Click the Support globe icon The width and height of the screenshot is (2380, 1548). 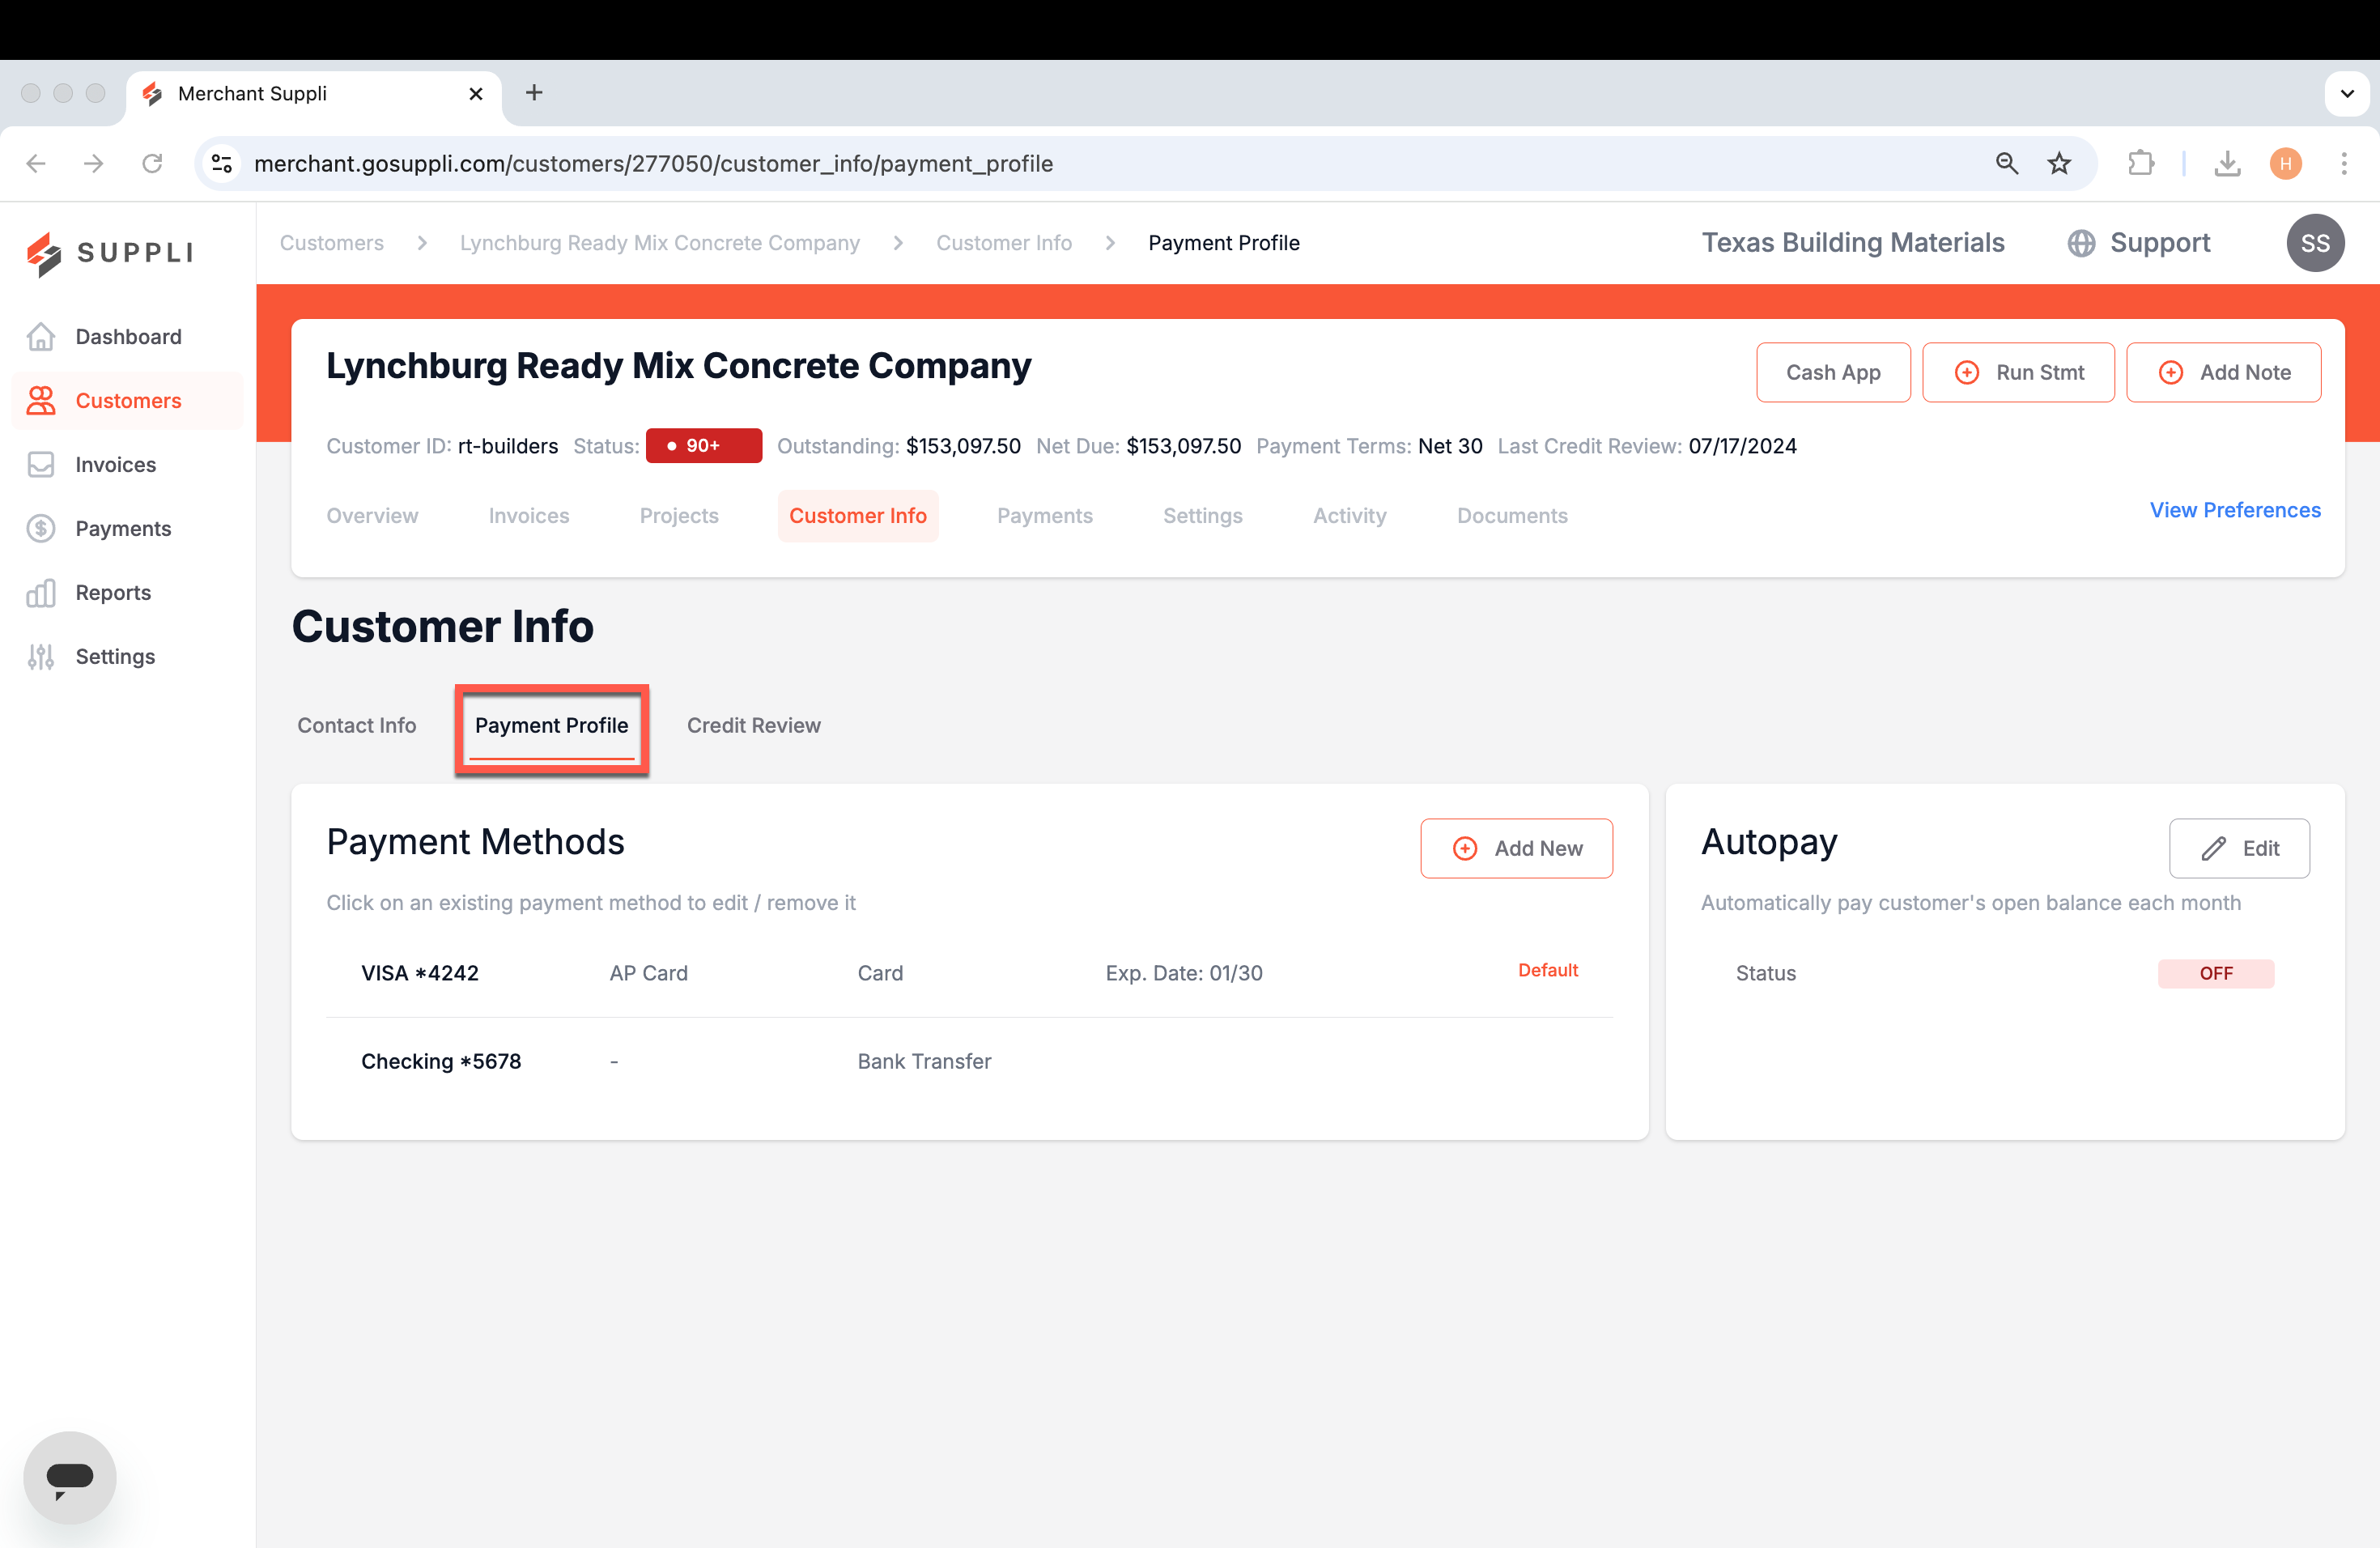point(2081,243)
